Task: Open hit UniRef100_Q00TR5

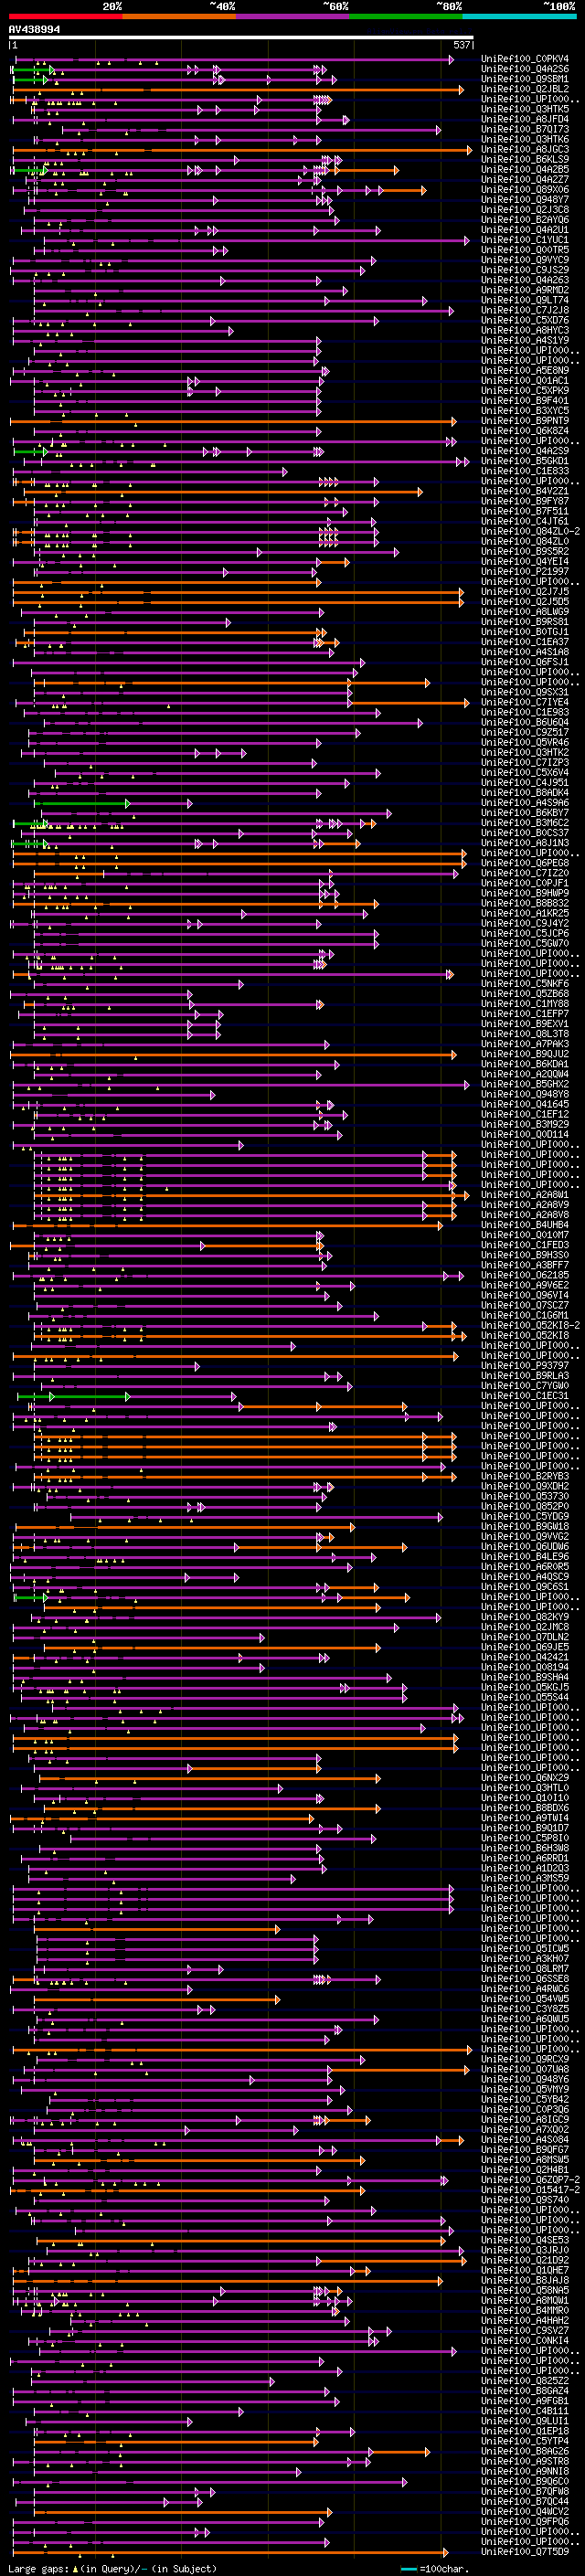Action: 525,250
